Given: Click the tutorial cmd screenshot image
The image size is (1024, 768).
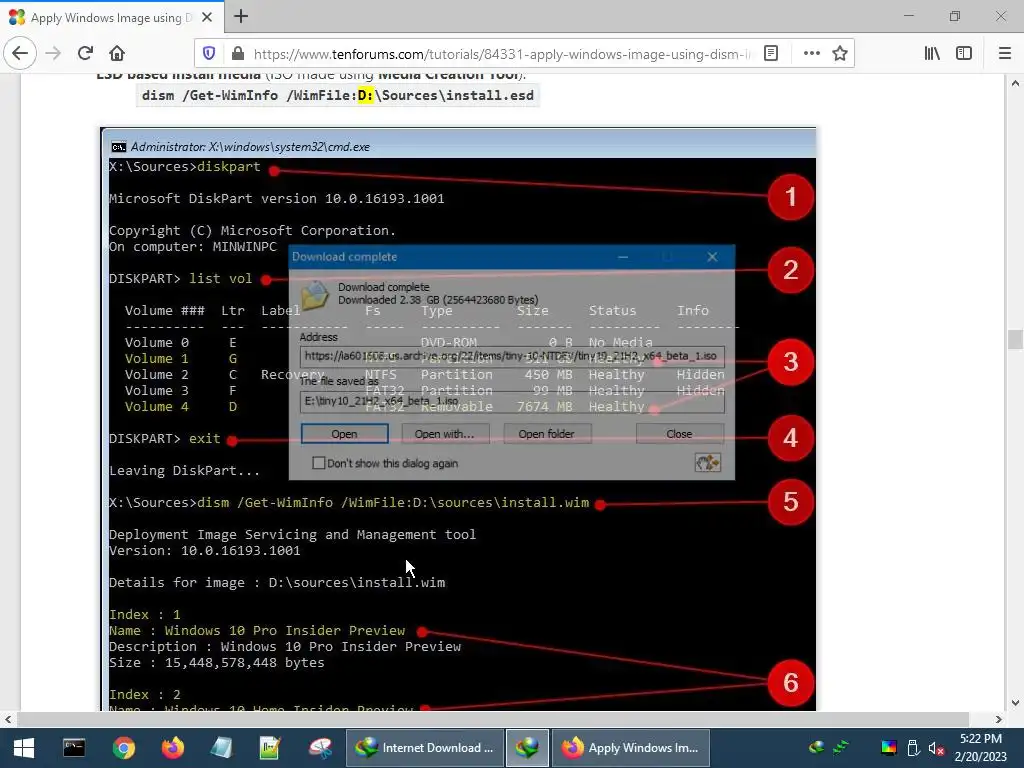Looking at the screenshot, I should point(458,419).
